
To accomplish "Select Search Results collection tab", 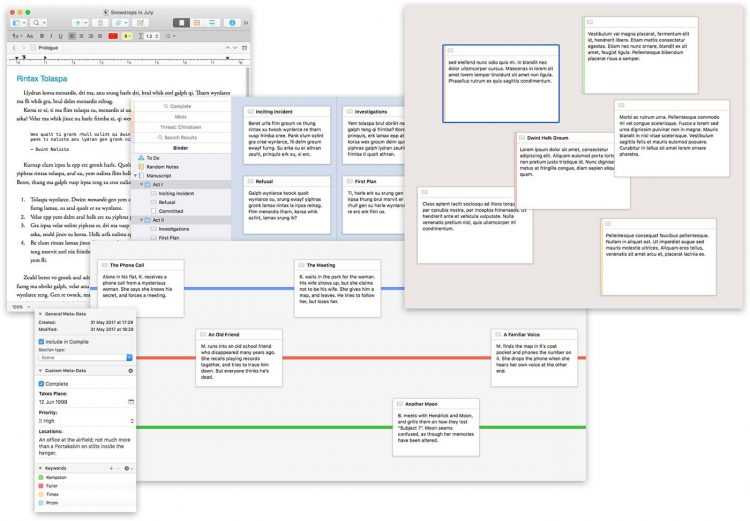I will coord(180,137).
